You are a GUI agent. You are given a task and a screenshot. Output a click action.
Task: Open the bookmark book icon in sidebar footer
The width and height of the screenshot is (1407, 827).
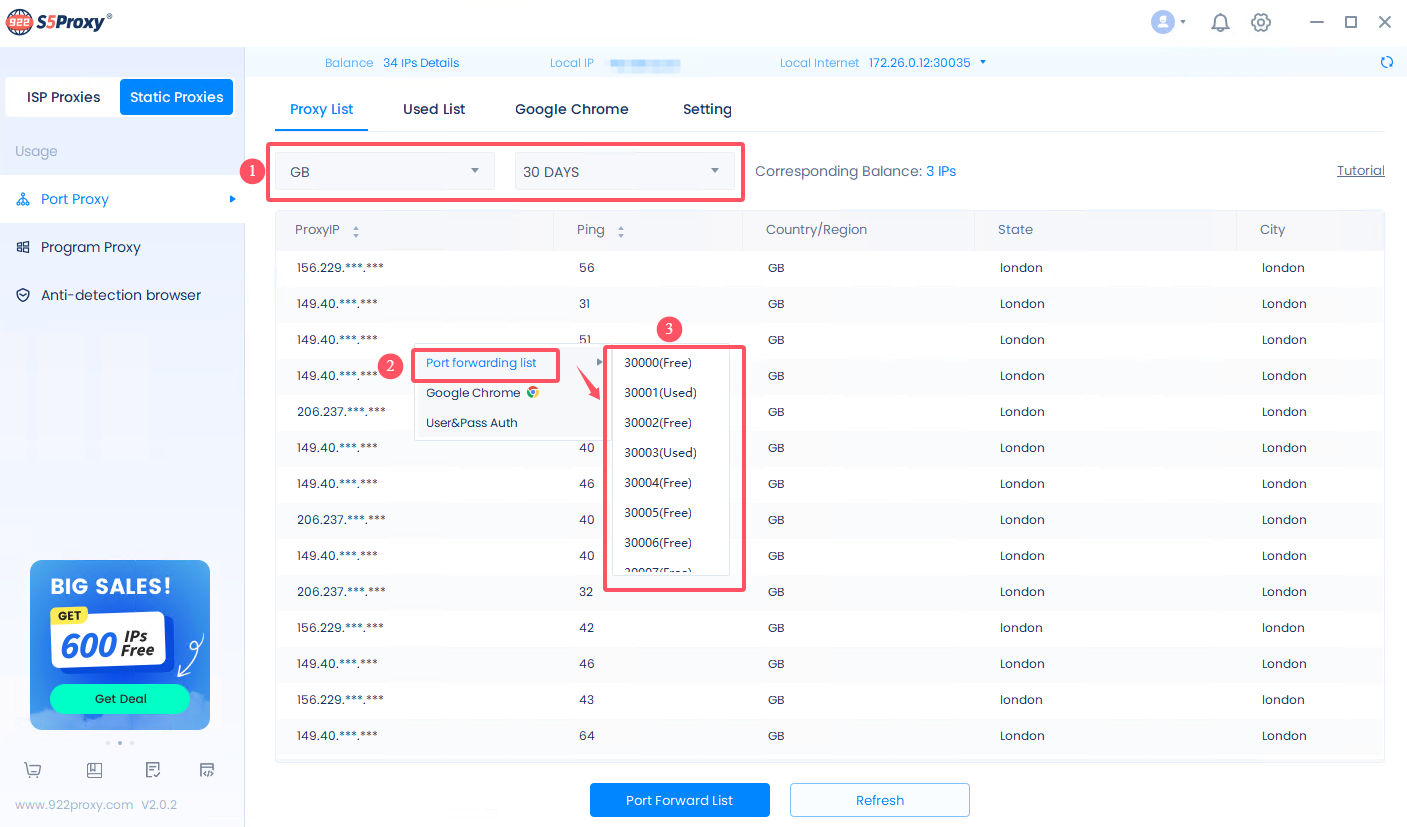tap(94, 770)
